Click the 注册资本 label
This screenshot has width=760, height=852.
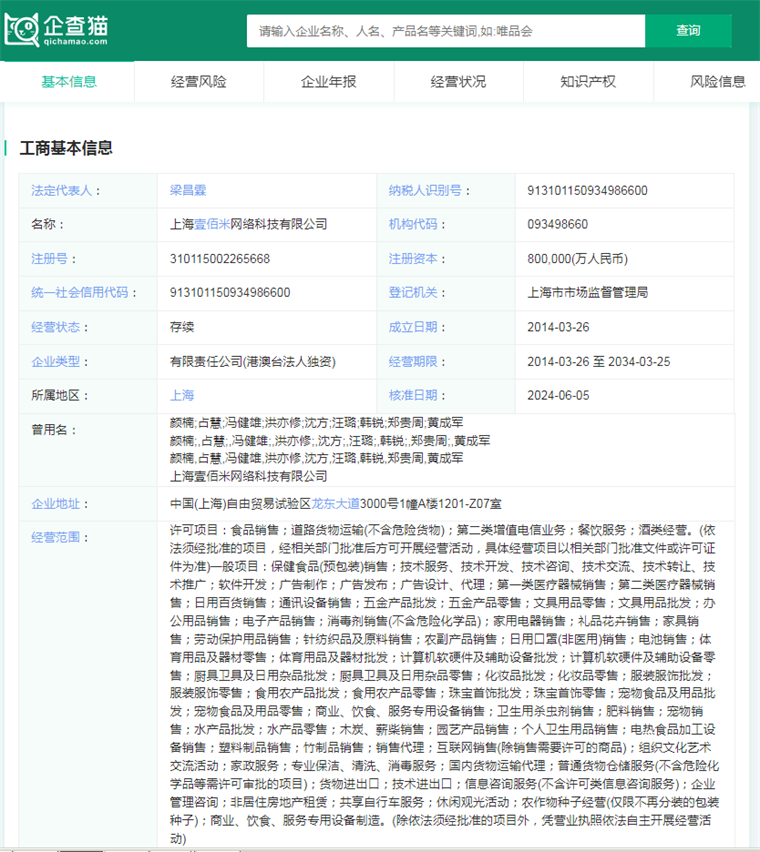click(x=413, y=259)
